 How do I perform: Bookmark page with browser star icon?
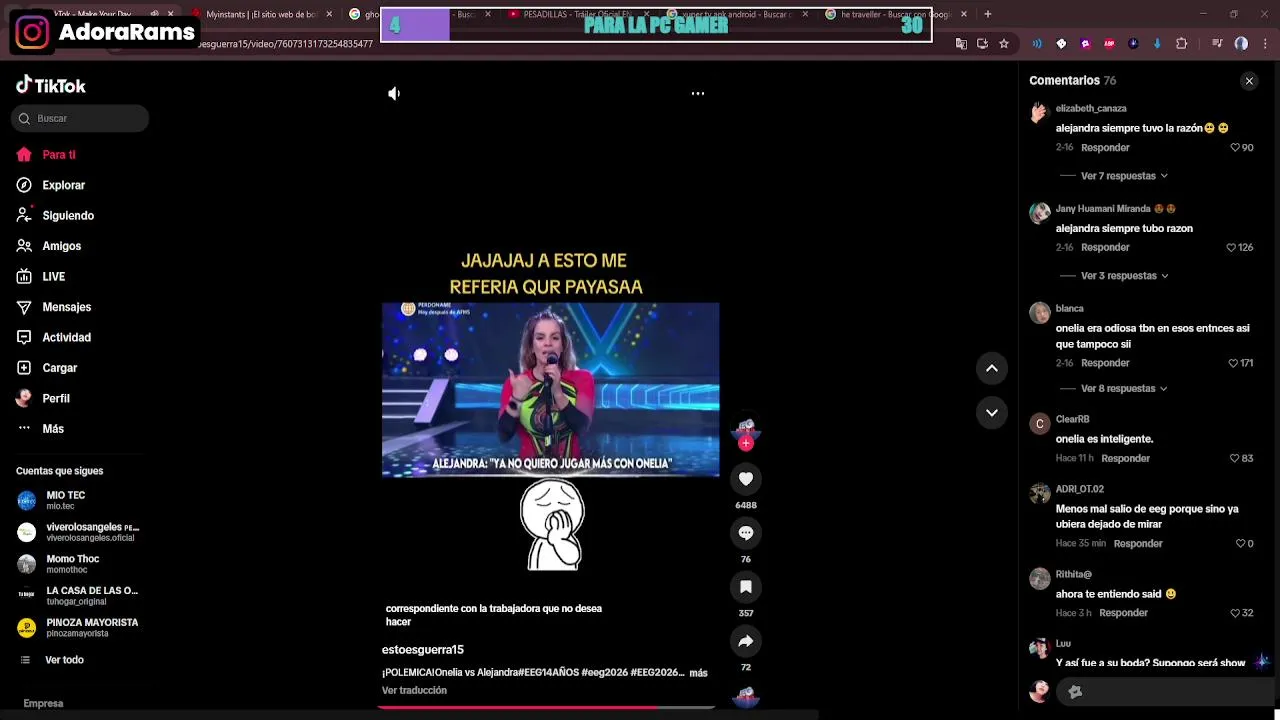[1003, 44]
